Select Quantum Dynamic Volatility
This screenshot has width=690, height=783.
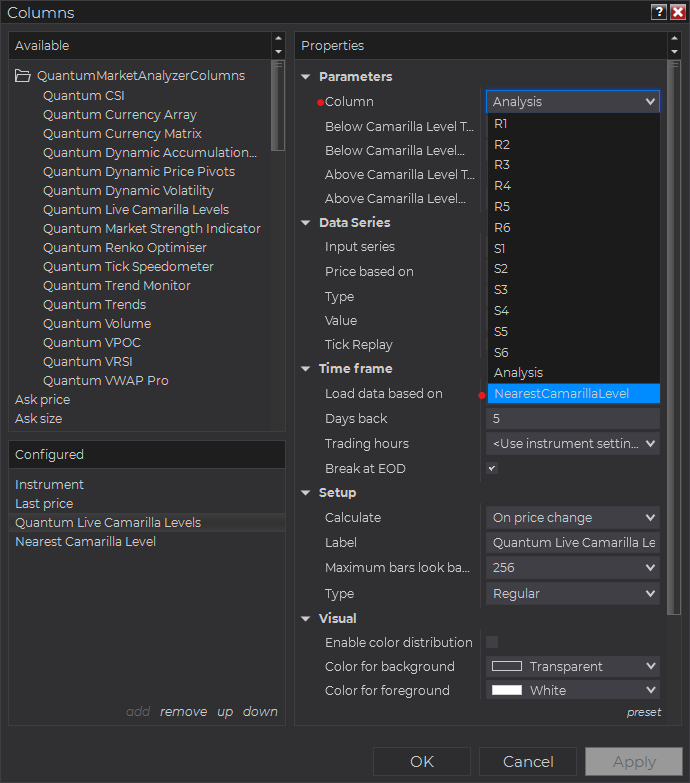coord(128,191)
